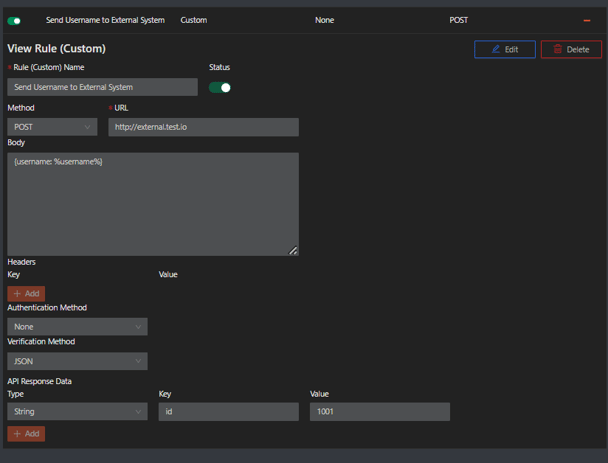This screenshot has width=608, height=463.
Task: Click the API response Key field containing id
Action: tap(228, 412)
